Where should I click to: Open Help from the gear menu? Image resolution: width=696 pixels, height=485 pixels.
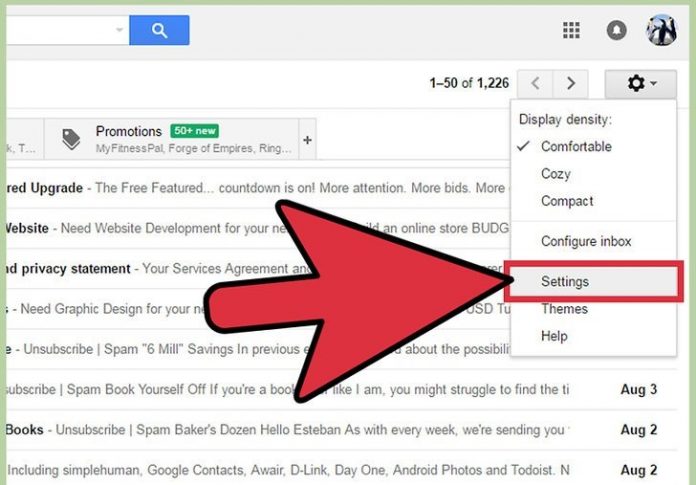click(554, 336)
